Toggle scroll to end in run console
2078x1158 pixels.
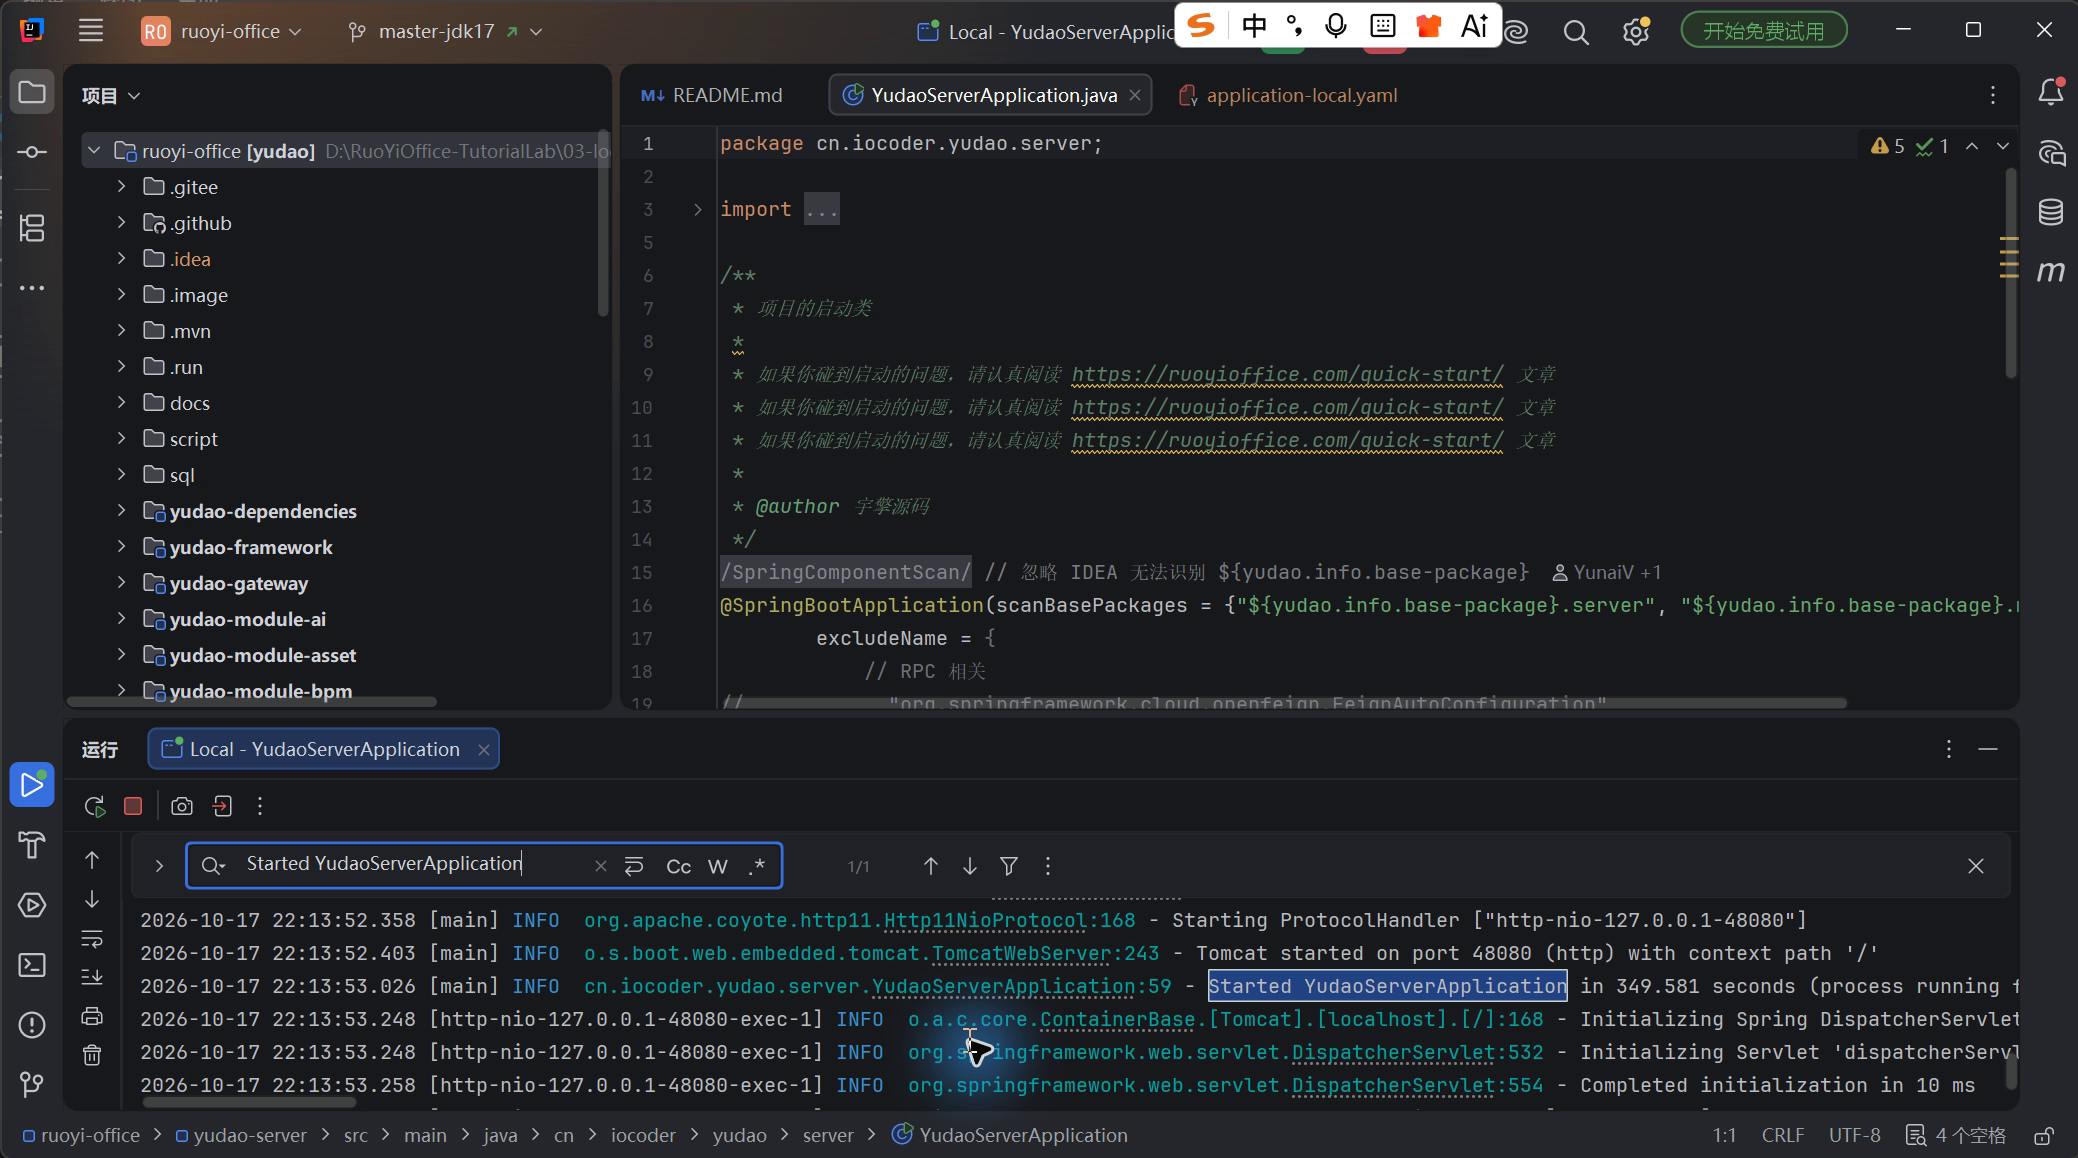pos(92,977)
